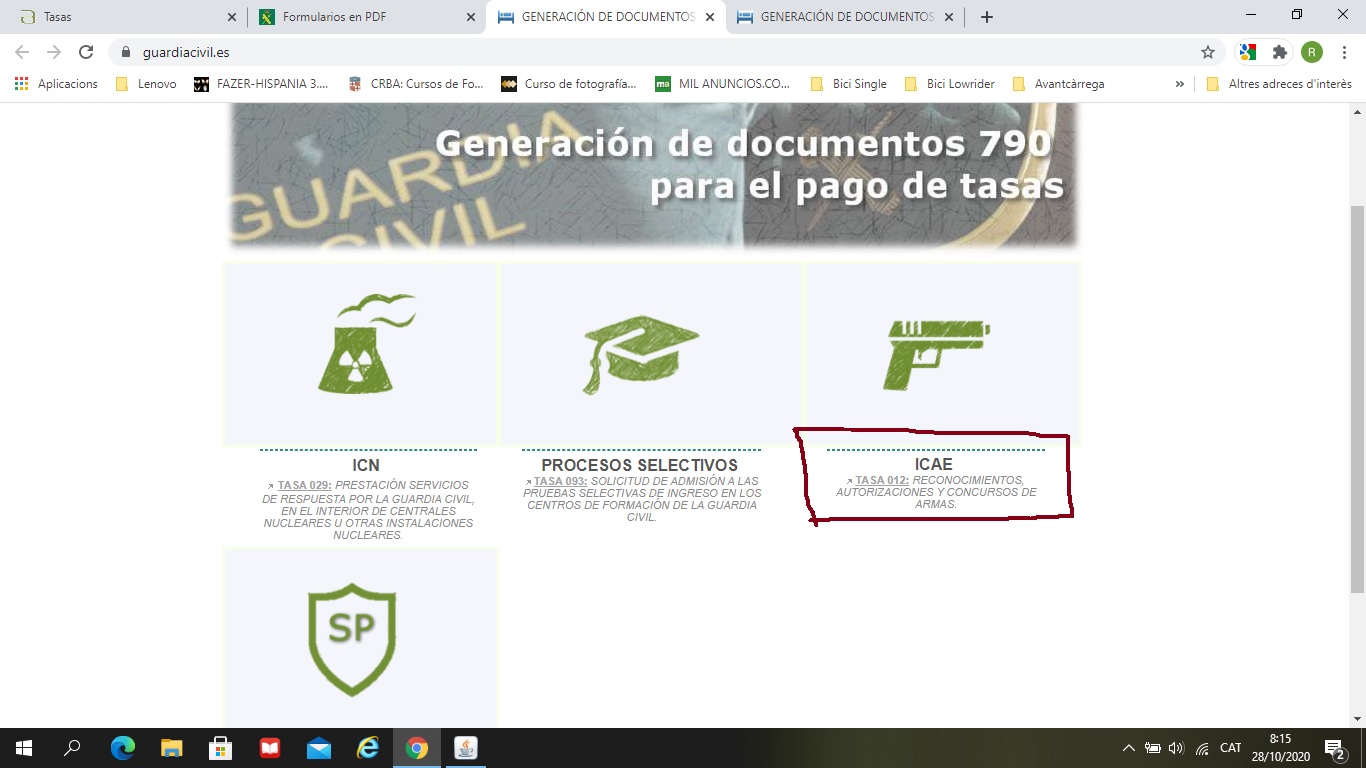Click the nuclear plant ICN icon

point(361,345)
